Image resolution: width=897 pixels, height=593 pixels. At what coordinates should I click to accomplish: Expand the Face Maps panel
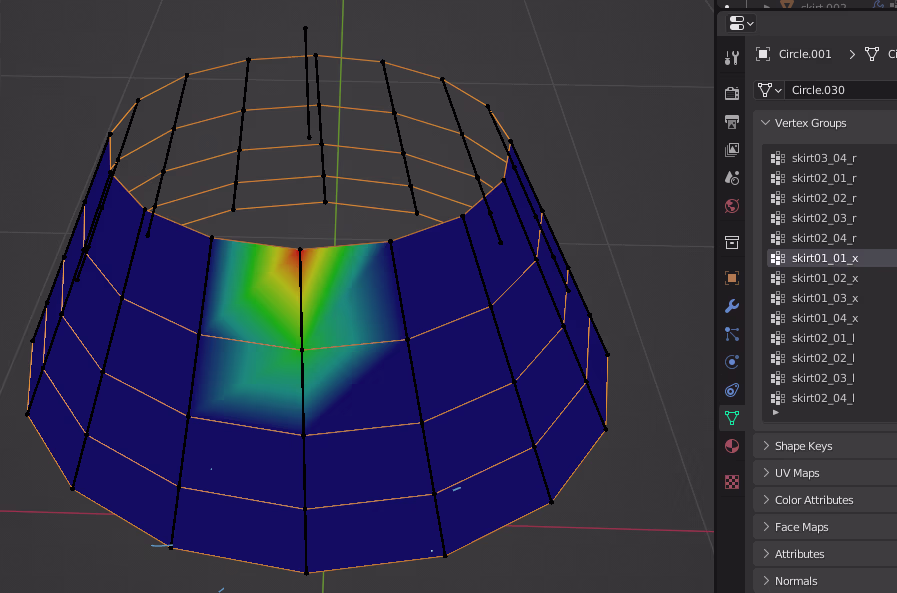point(825,527)
